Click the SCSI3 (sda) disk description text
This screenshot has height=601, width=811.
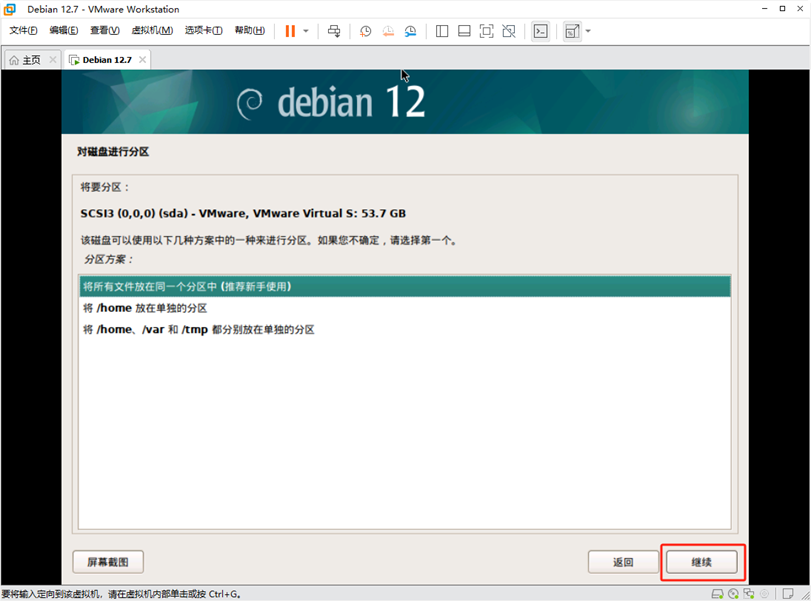pyautogui.click(x=243, y=214)
